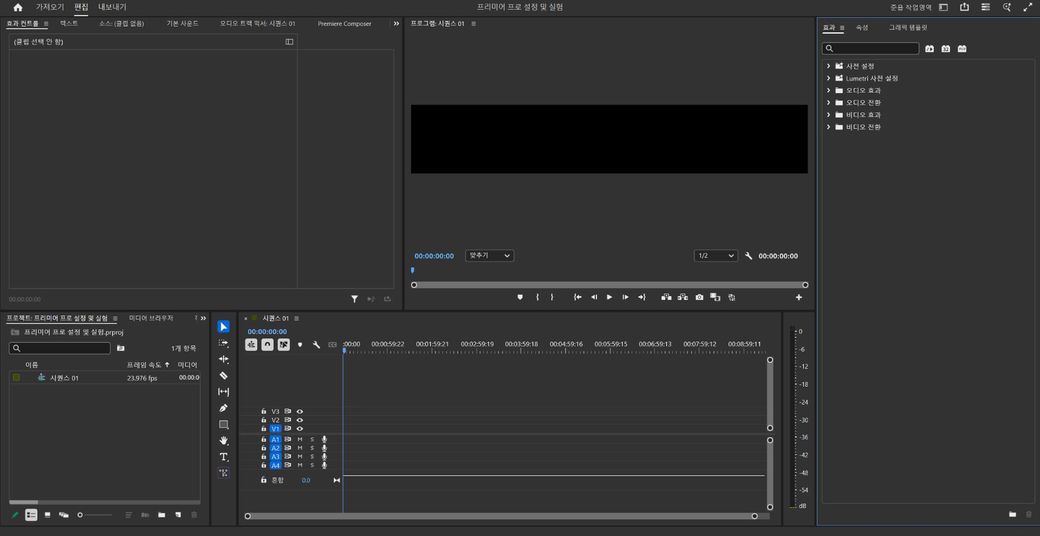Click the Effects panel search field

870,48
